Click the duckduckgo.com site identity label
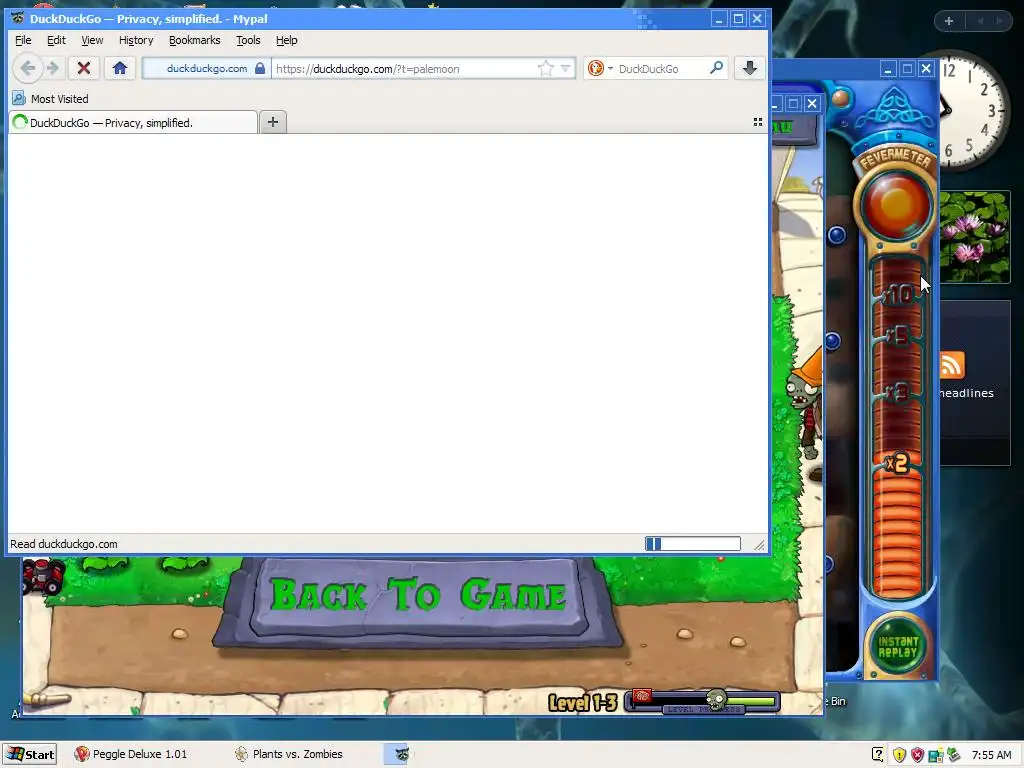 (206, 69)
